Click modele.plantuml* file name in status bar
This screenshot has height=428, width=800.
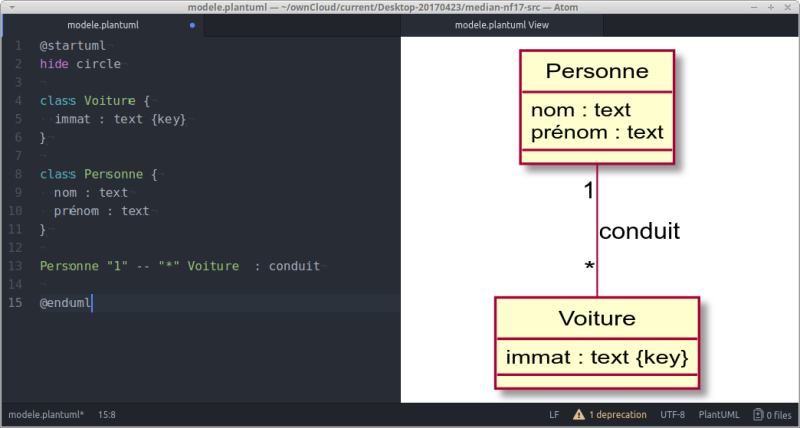tap(46, 415)
